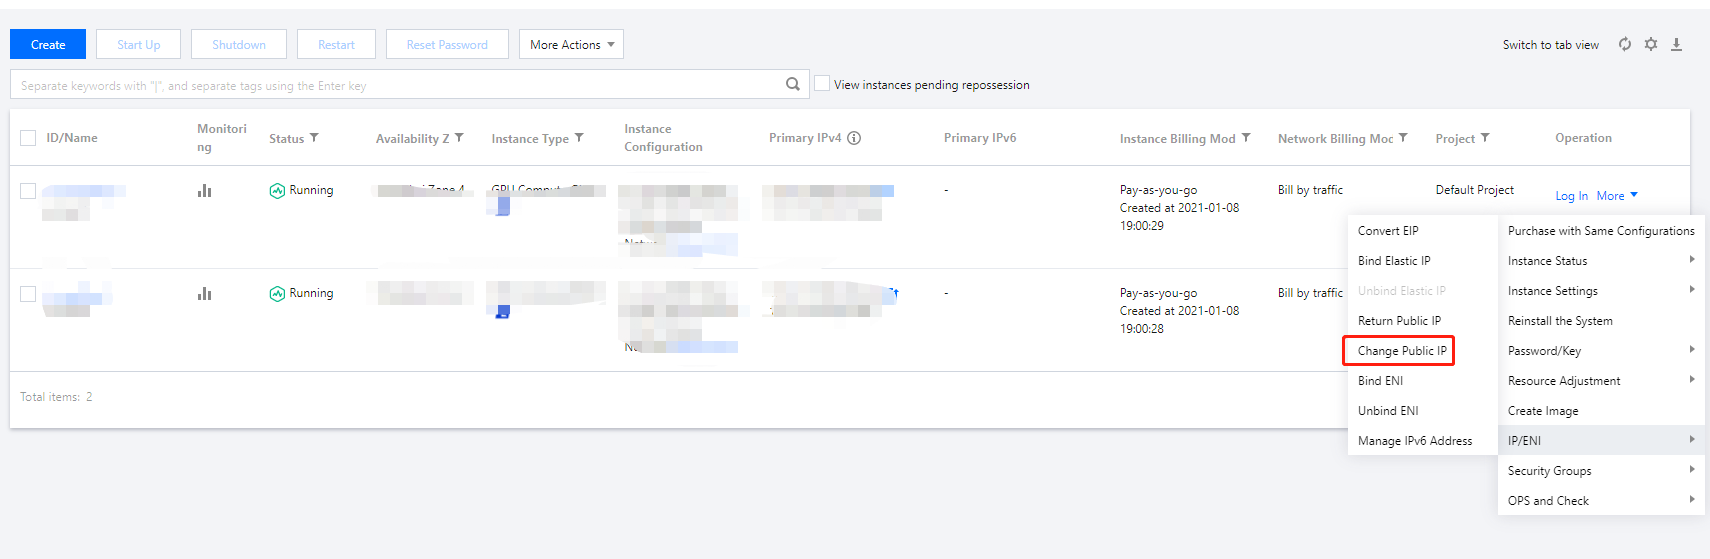The height and width of the screenshot is (559, 1710).
Task: Click the Log In link
Action: [1571, 196]
